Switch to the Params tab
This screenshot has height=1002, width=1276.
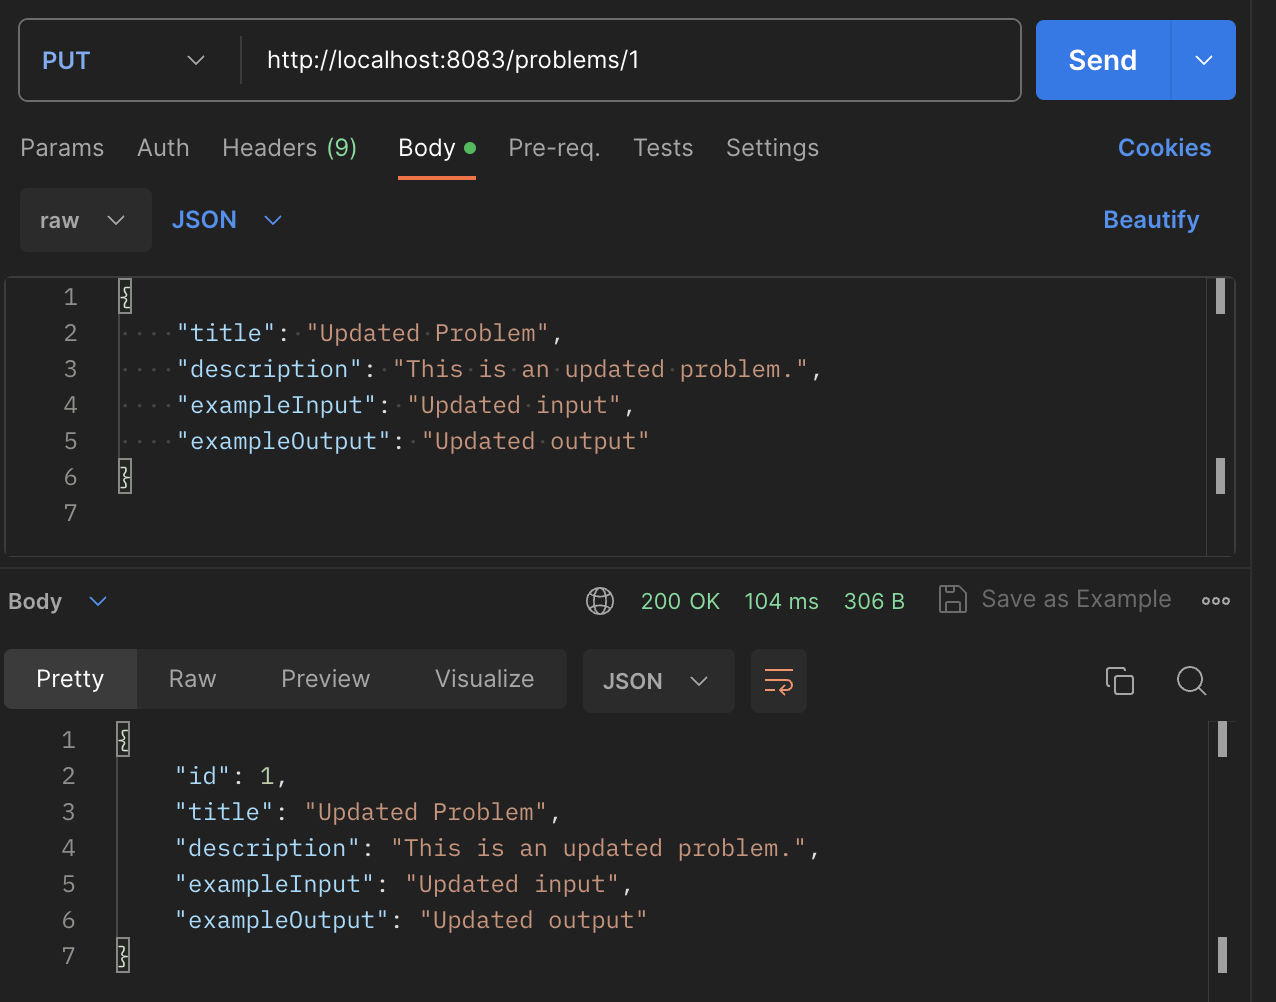[x=62, y=148]
